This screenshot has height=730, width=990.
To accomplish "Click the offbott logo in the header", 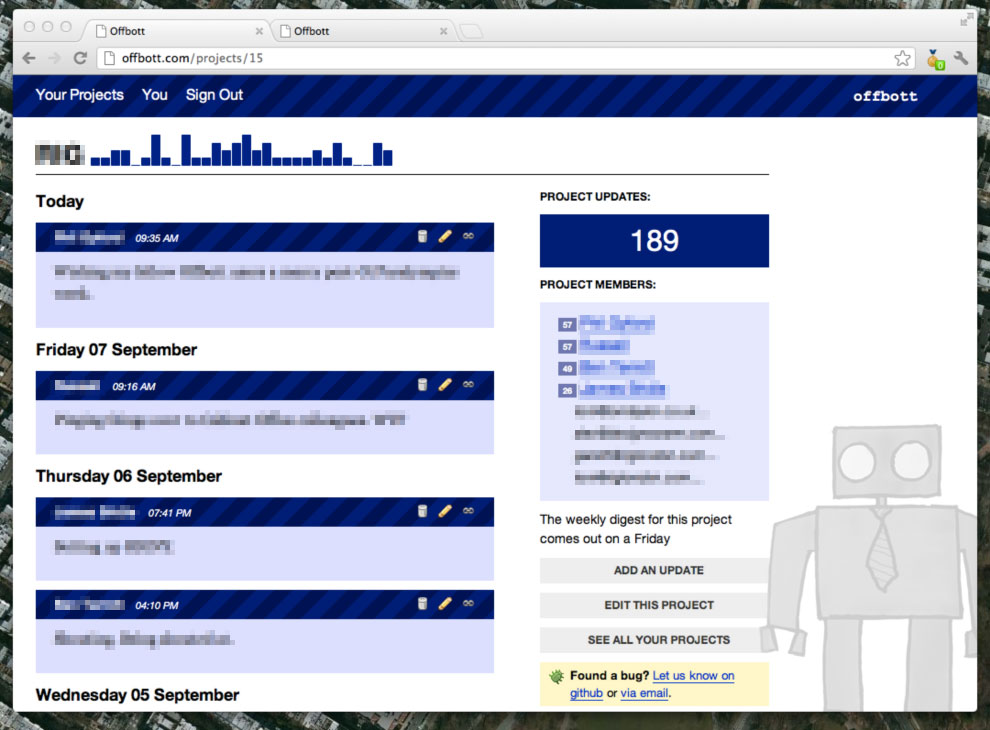I will point(885,96).
